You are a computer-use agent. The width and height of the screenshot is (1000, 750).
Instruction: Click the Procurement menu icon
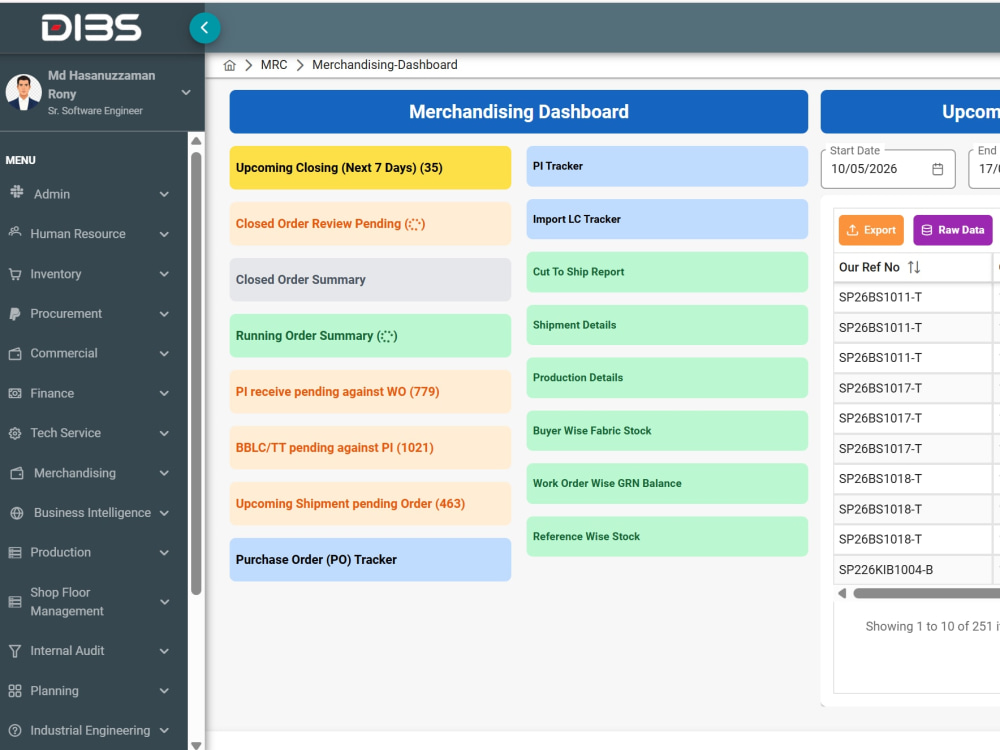[15, 314]
